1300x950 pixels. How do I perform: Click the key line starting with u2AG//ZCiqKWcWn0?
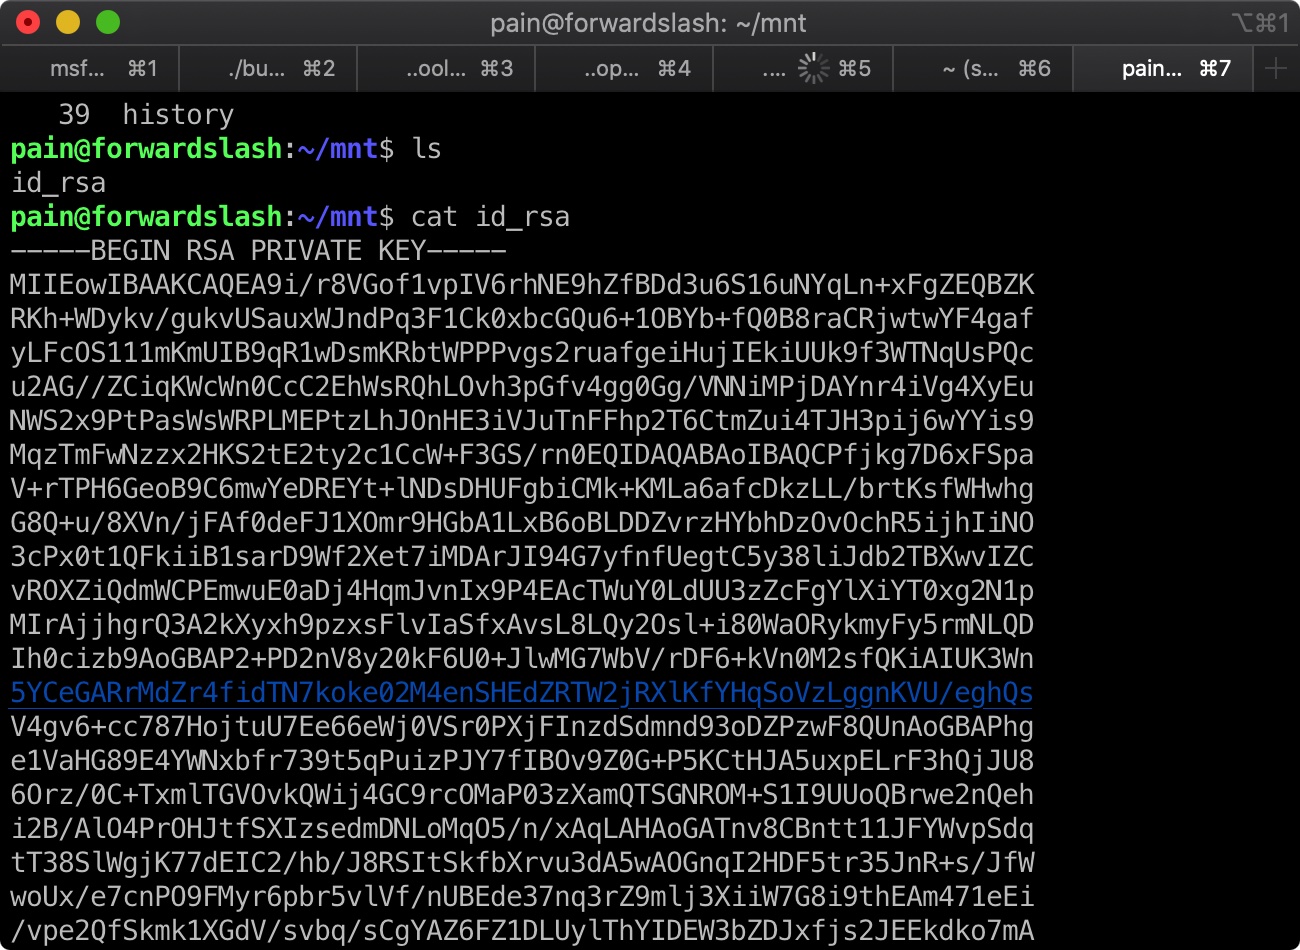[522, 387]
